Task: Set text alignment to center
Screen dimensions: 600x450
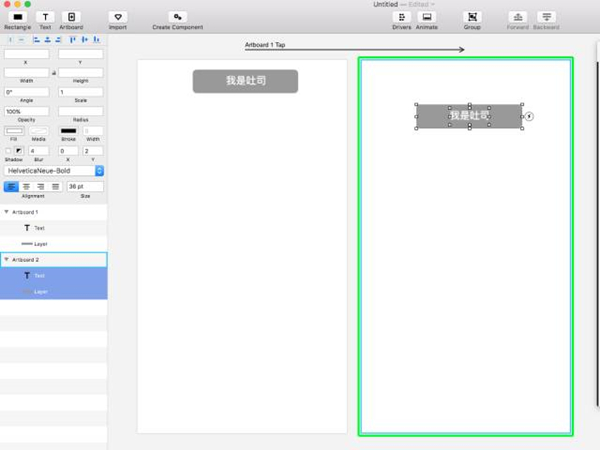Action: point(26,186)
